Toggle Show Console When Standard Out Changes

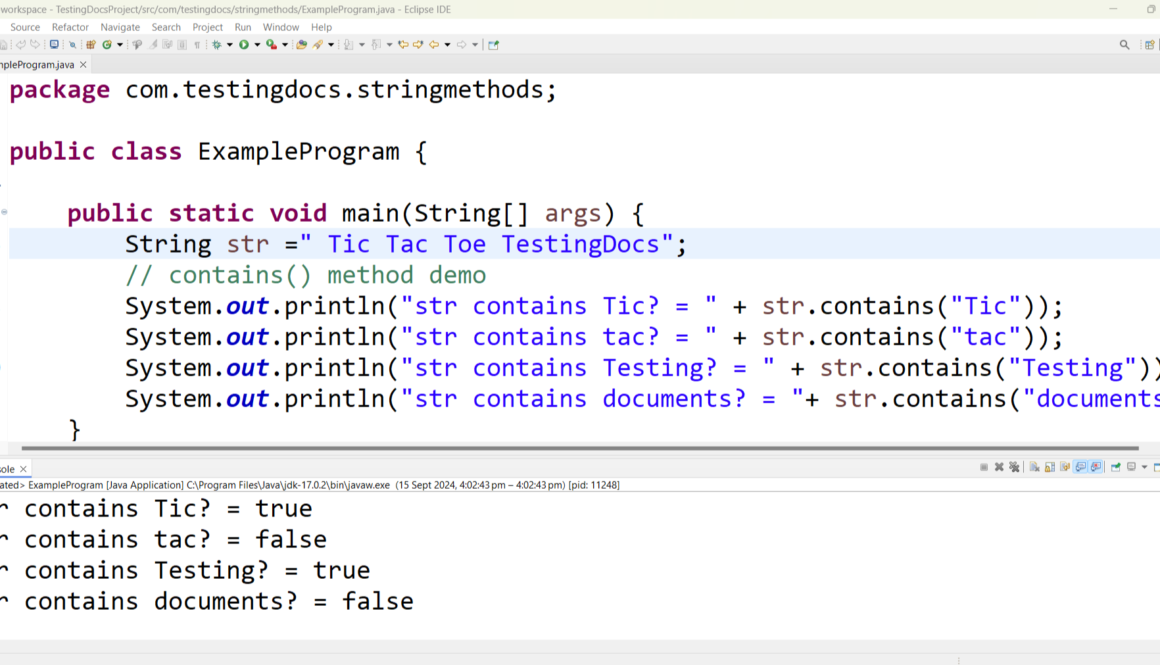coord(1081,467)
